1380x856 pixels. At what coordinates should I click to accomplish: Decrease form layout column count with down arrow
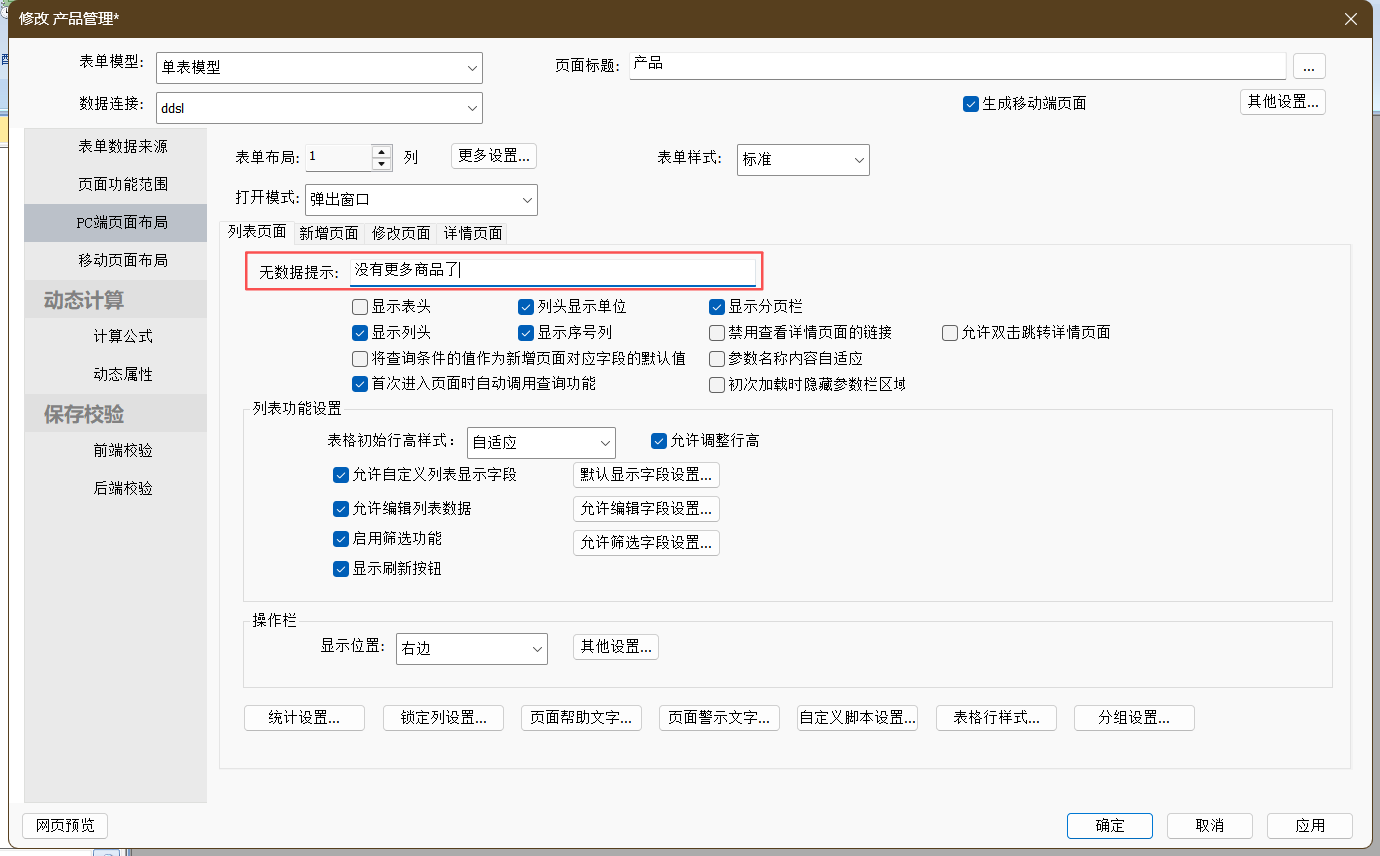coord(381,164)
